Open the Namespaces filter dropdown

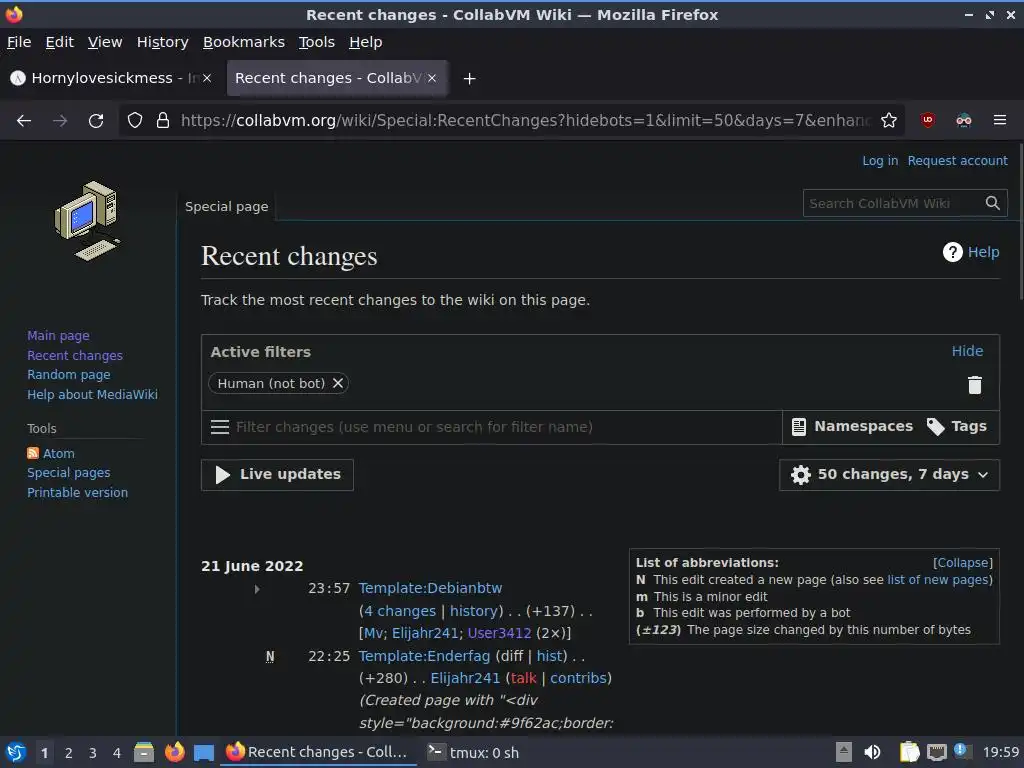852,426
